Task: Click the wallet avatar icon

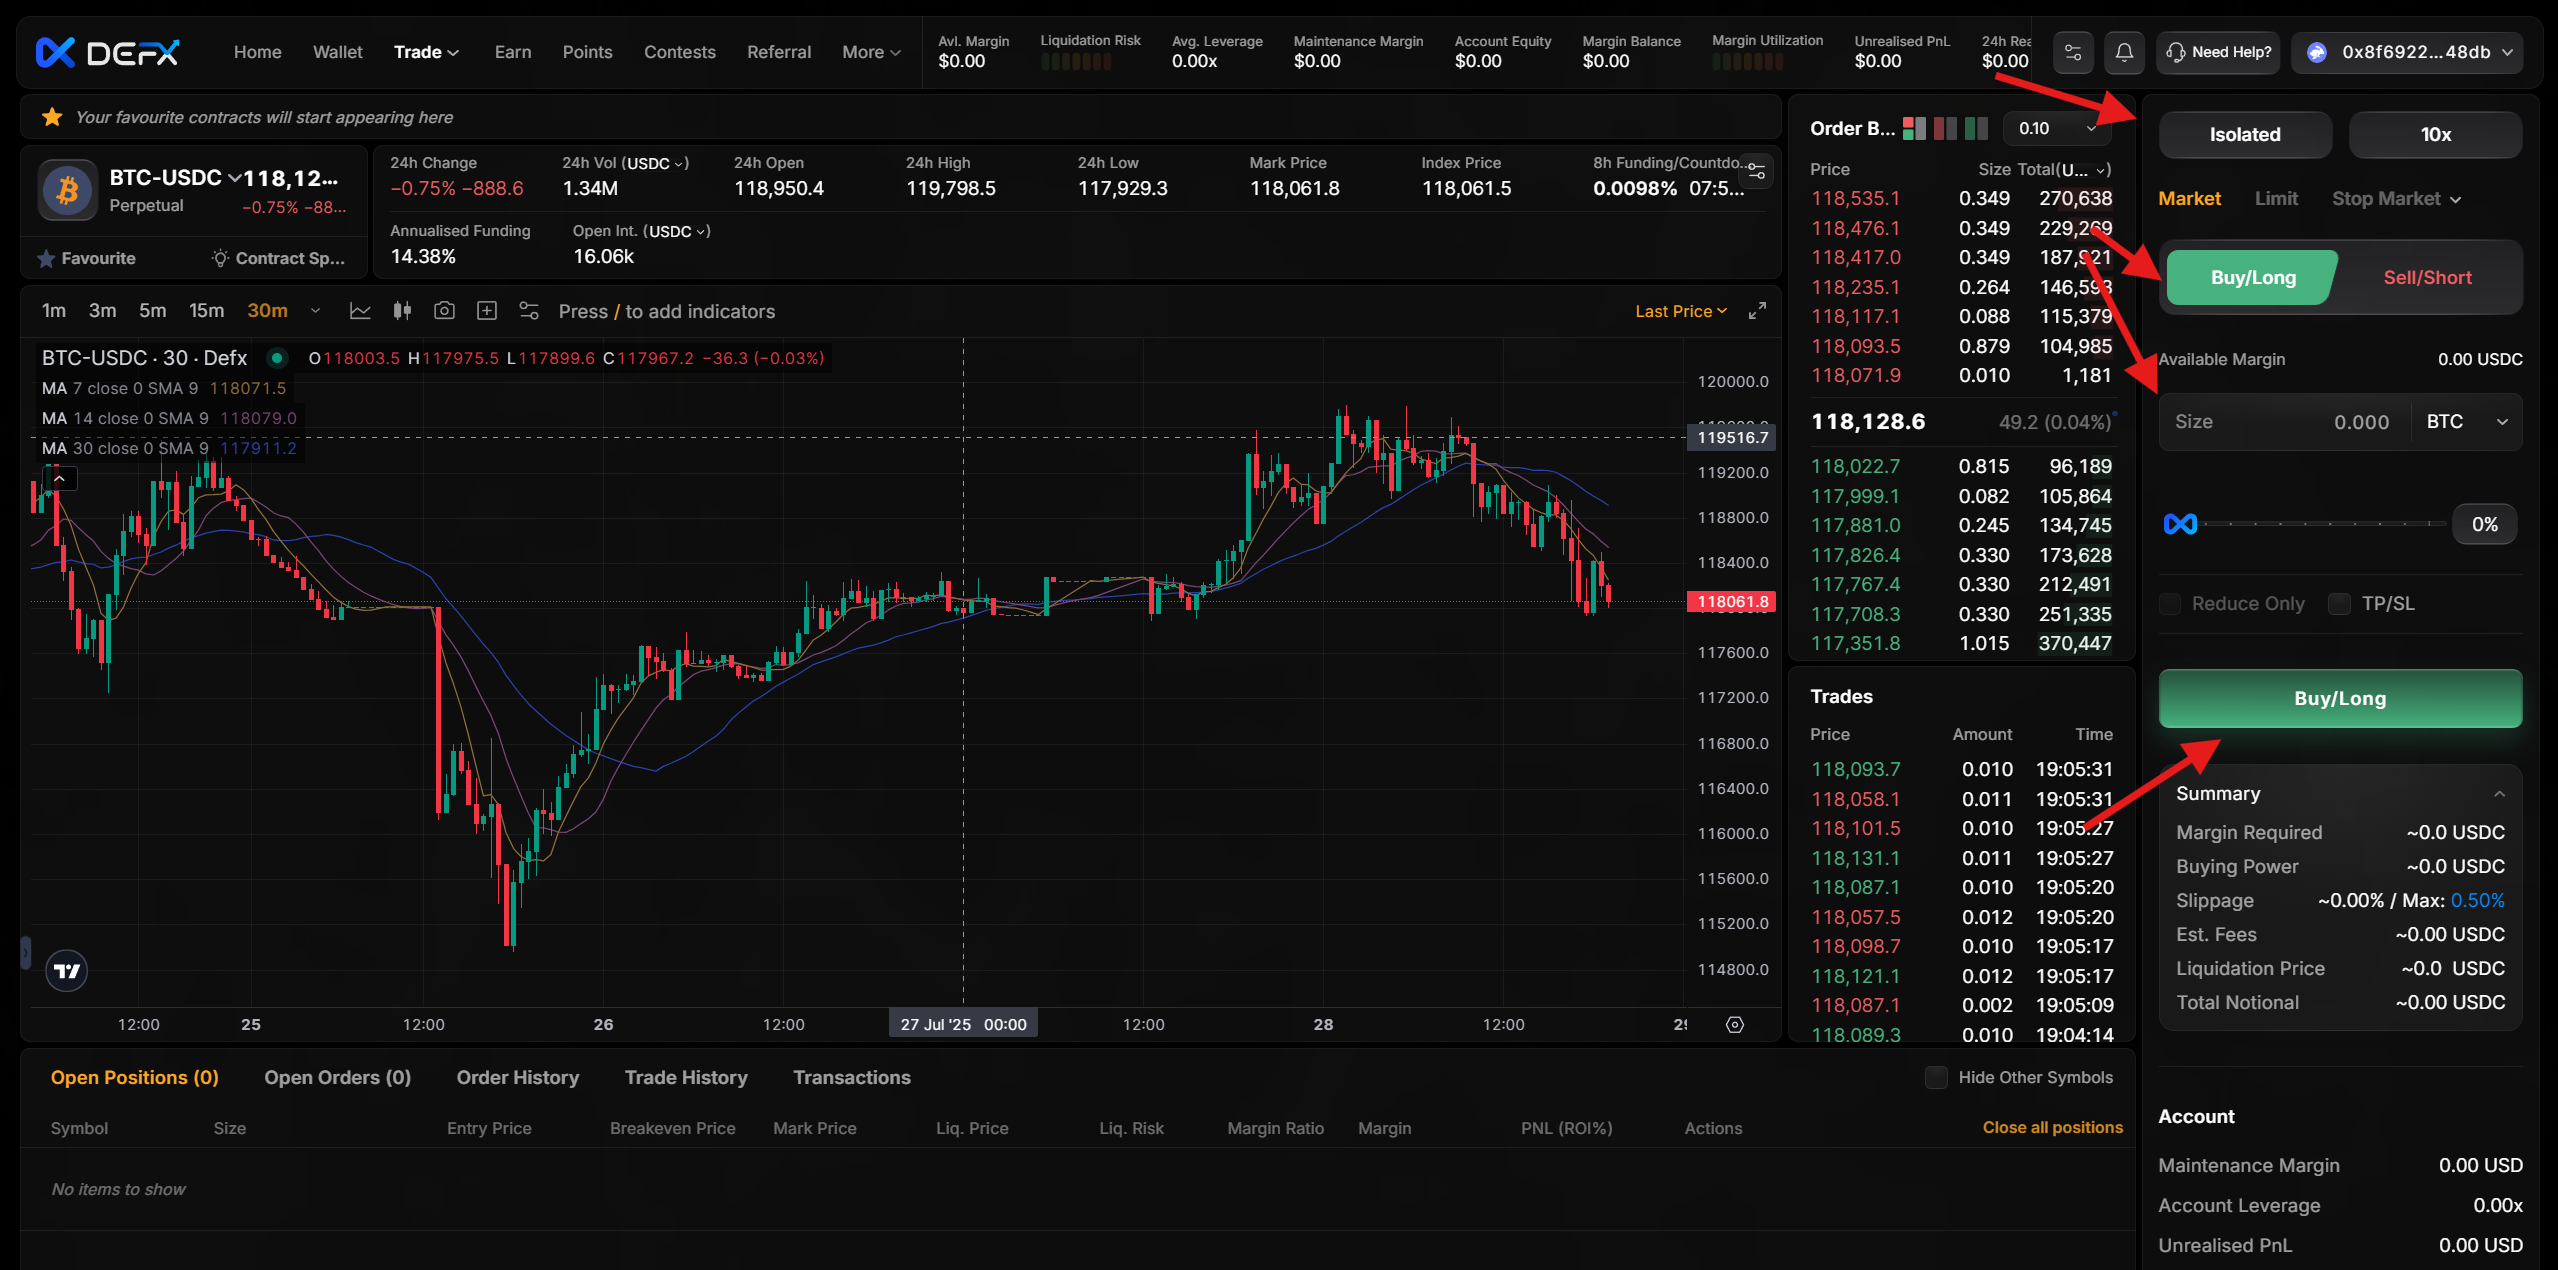Action: [2317, 52]
